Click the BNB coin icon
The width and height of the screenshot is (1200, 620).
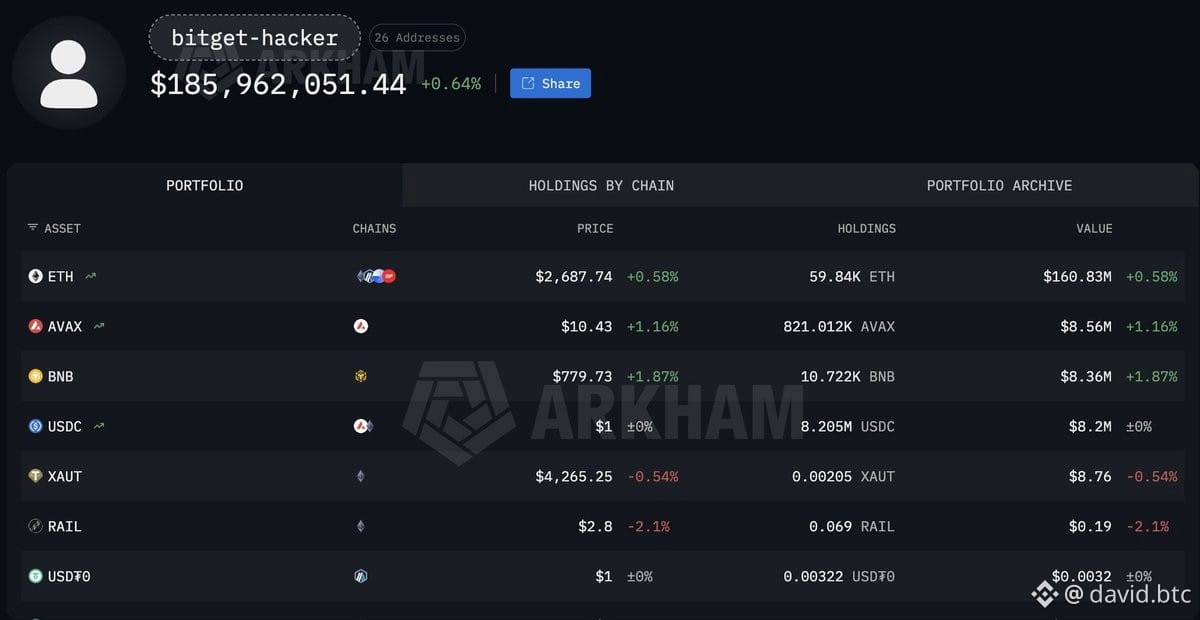pyautogui.click(x=36, y=376)
